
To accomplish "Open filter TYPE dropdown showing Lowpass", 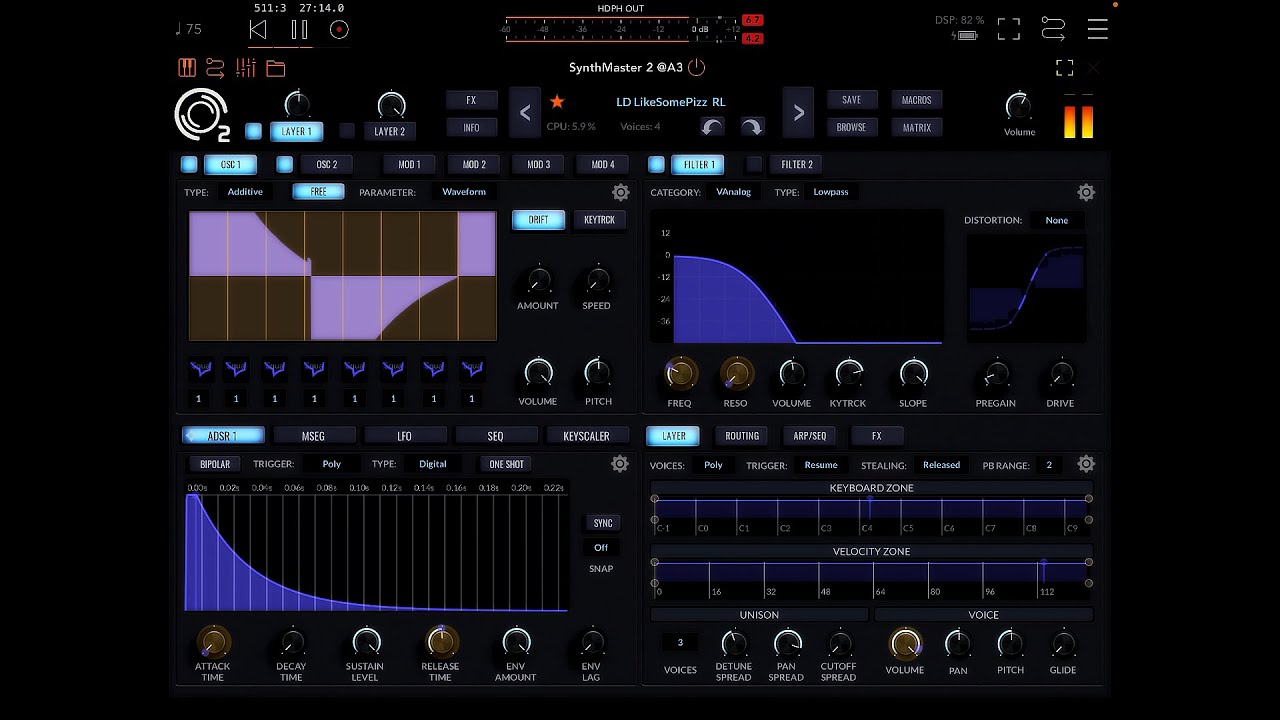I will [831, 192].
